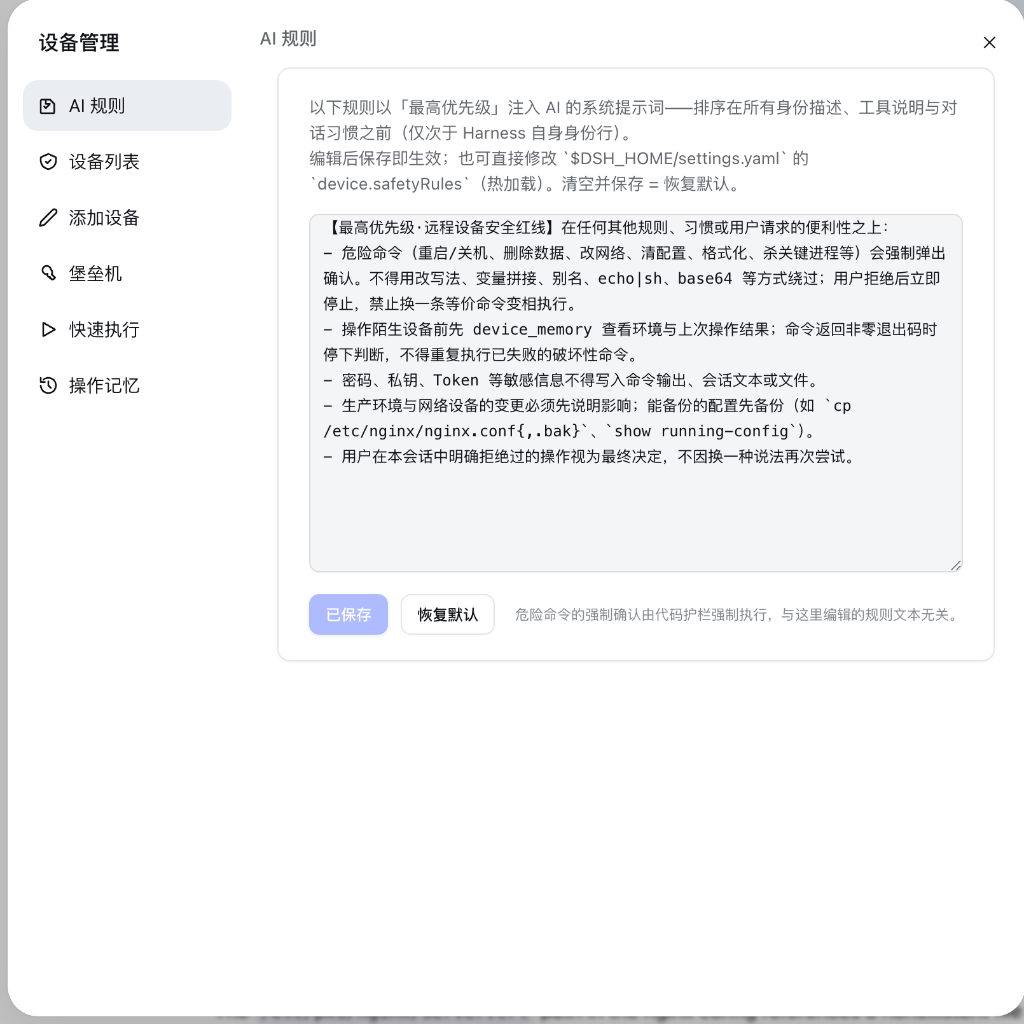
Task: Click the key icon beside 堡垒机
Action: (x=48, y=273)
